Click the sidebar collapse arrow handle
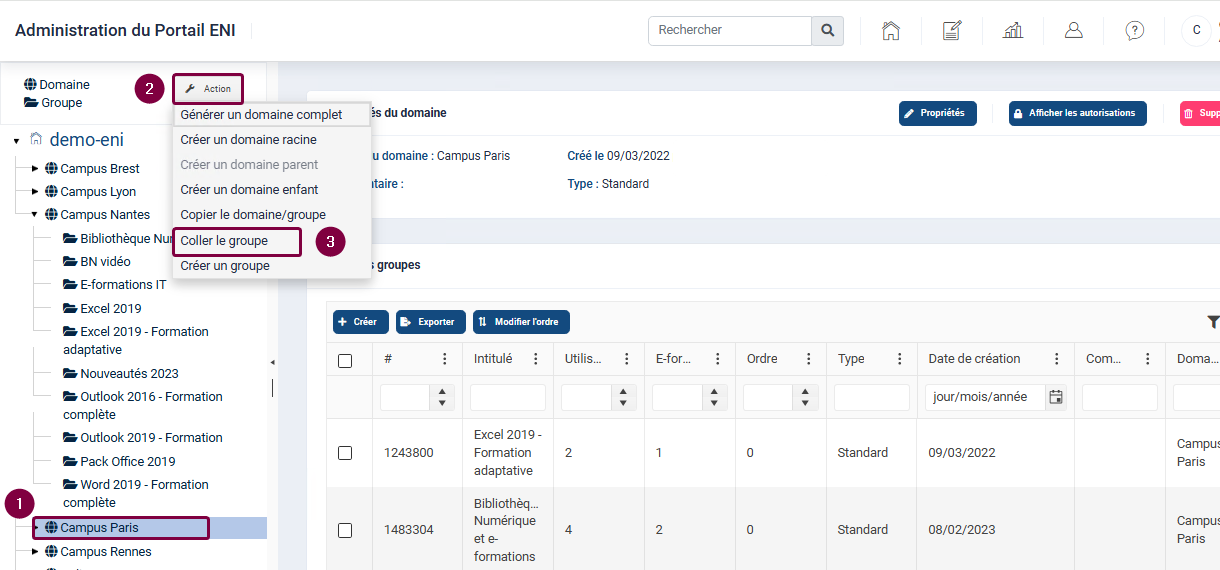This screenshot has height=570, width=1220. pos(272,361)
